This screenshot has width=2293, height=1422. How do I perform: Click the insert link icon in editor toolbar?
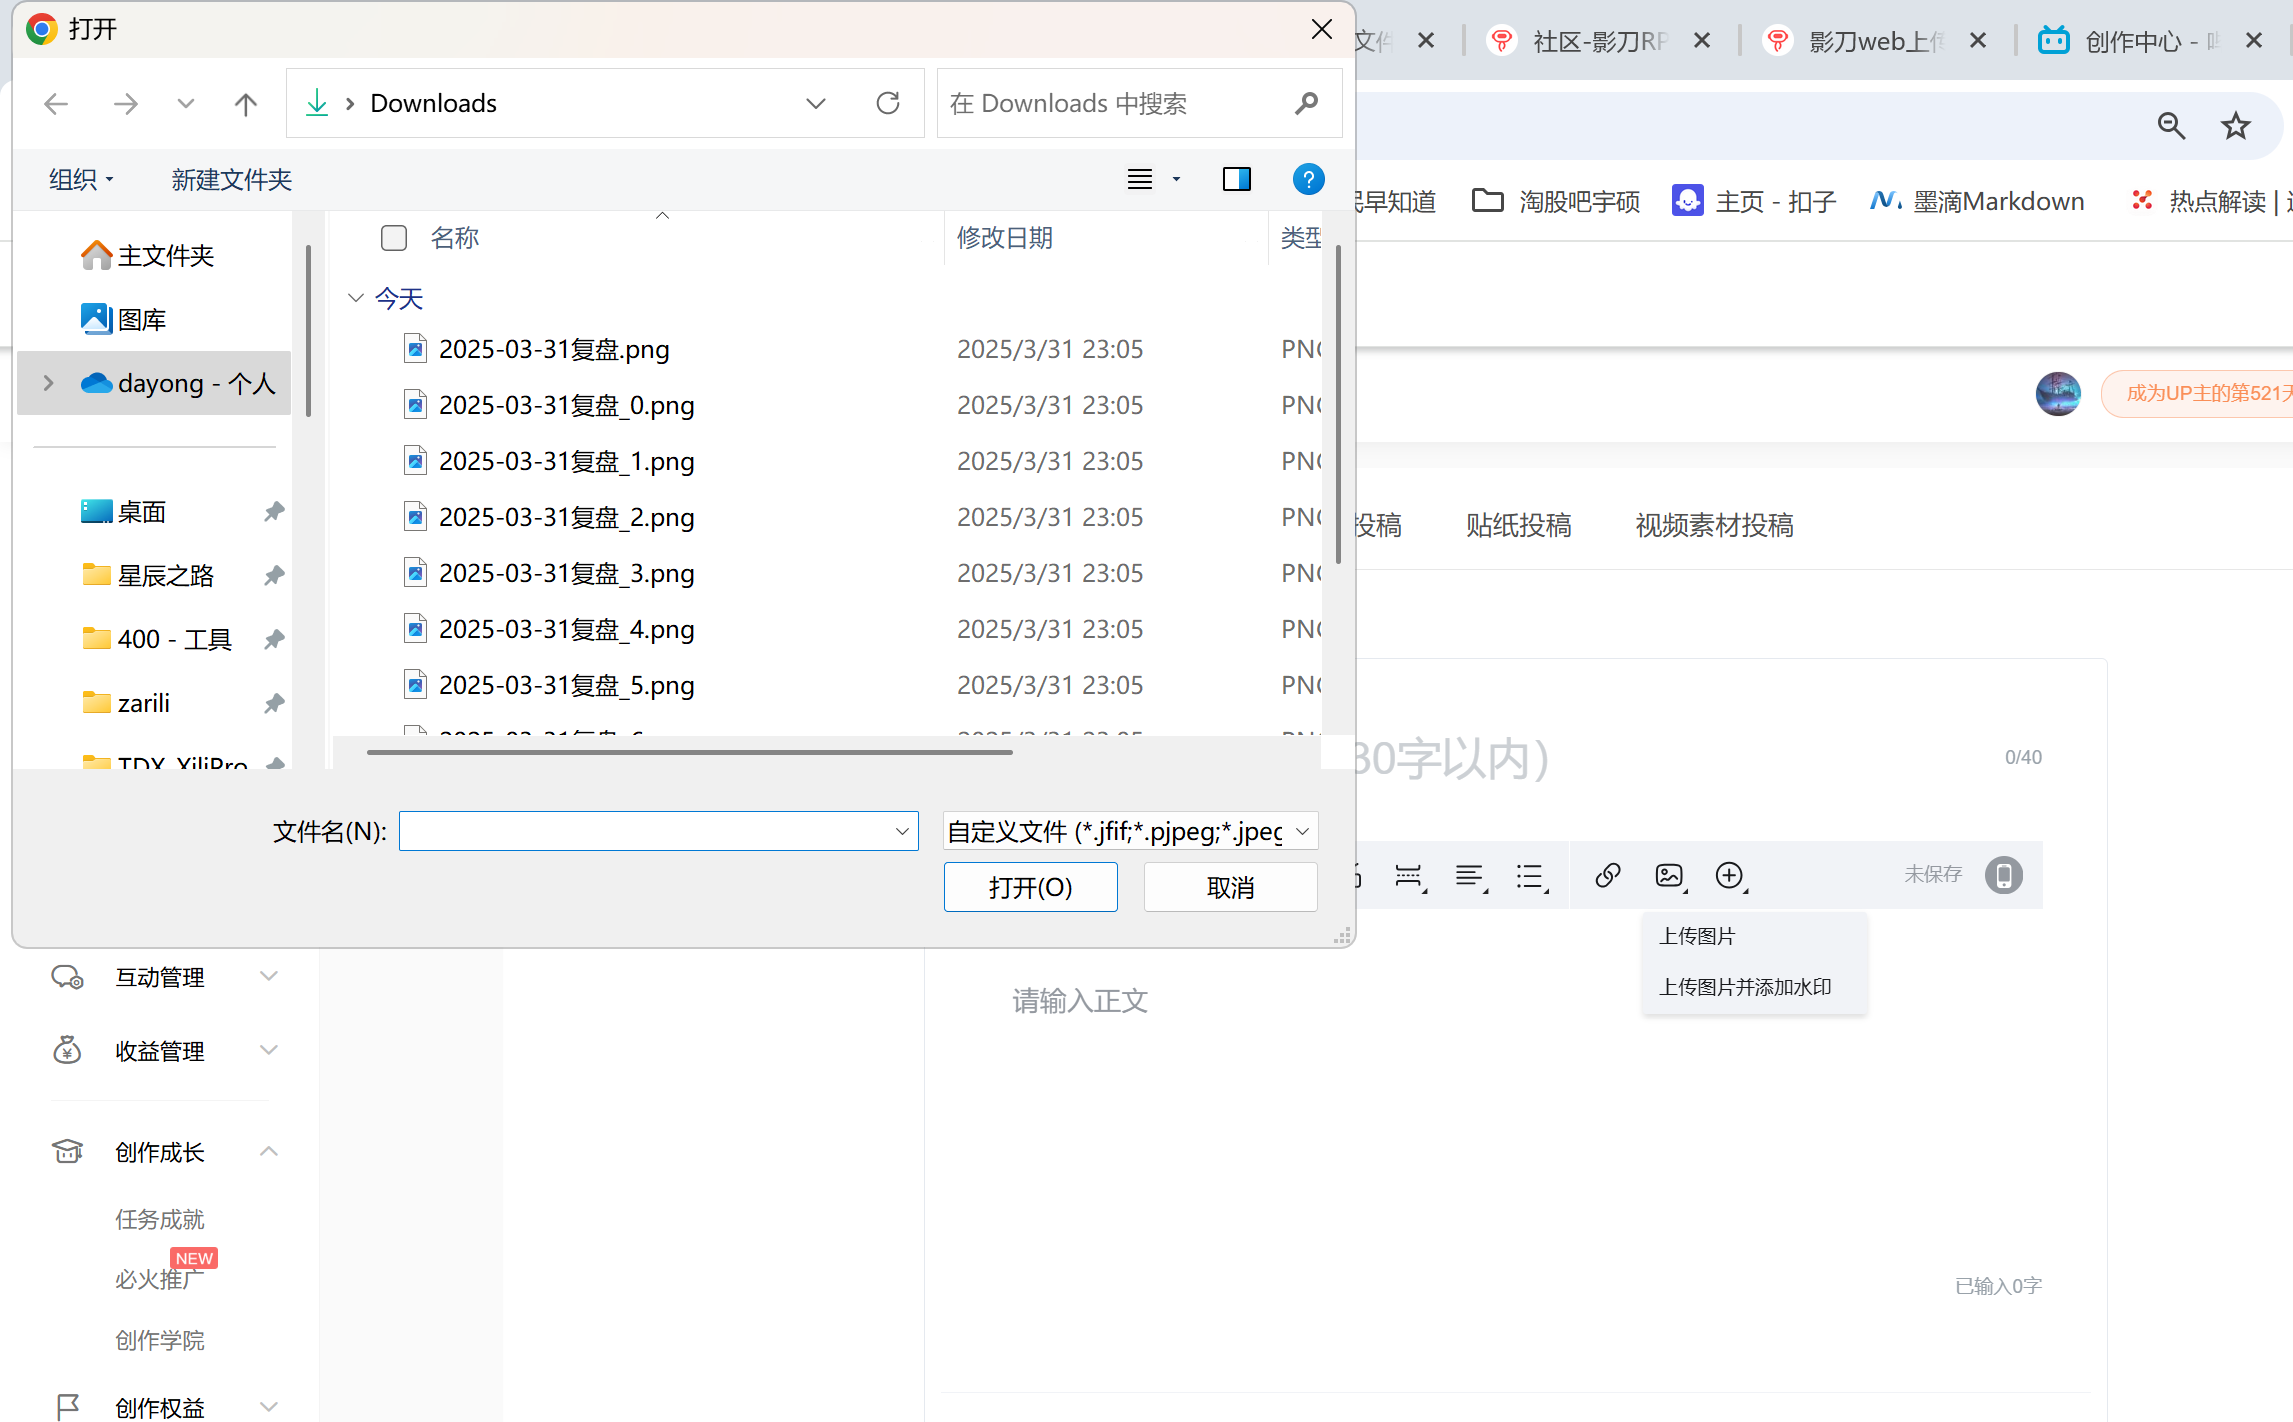click(1607, 876)
